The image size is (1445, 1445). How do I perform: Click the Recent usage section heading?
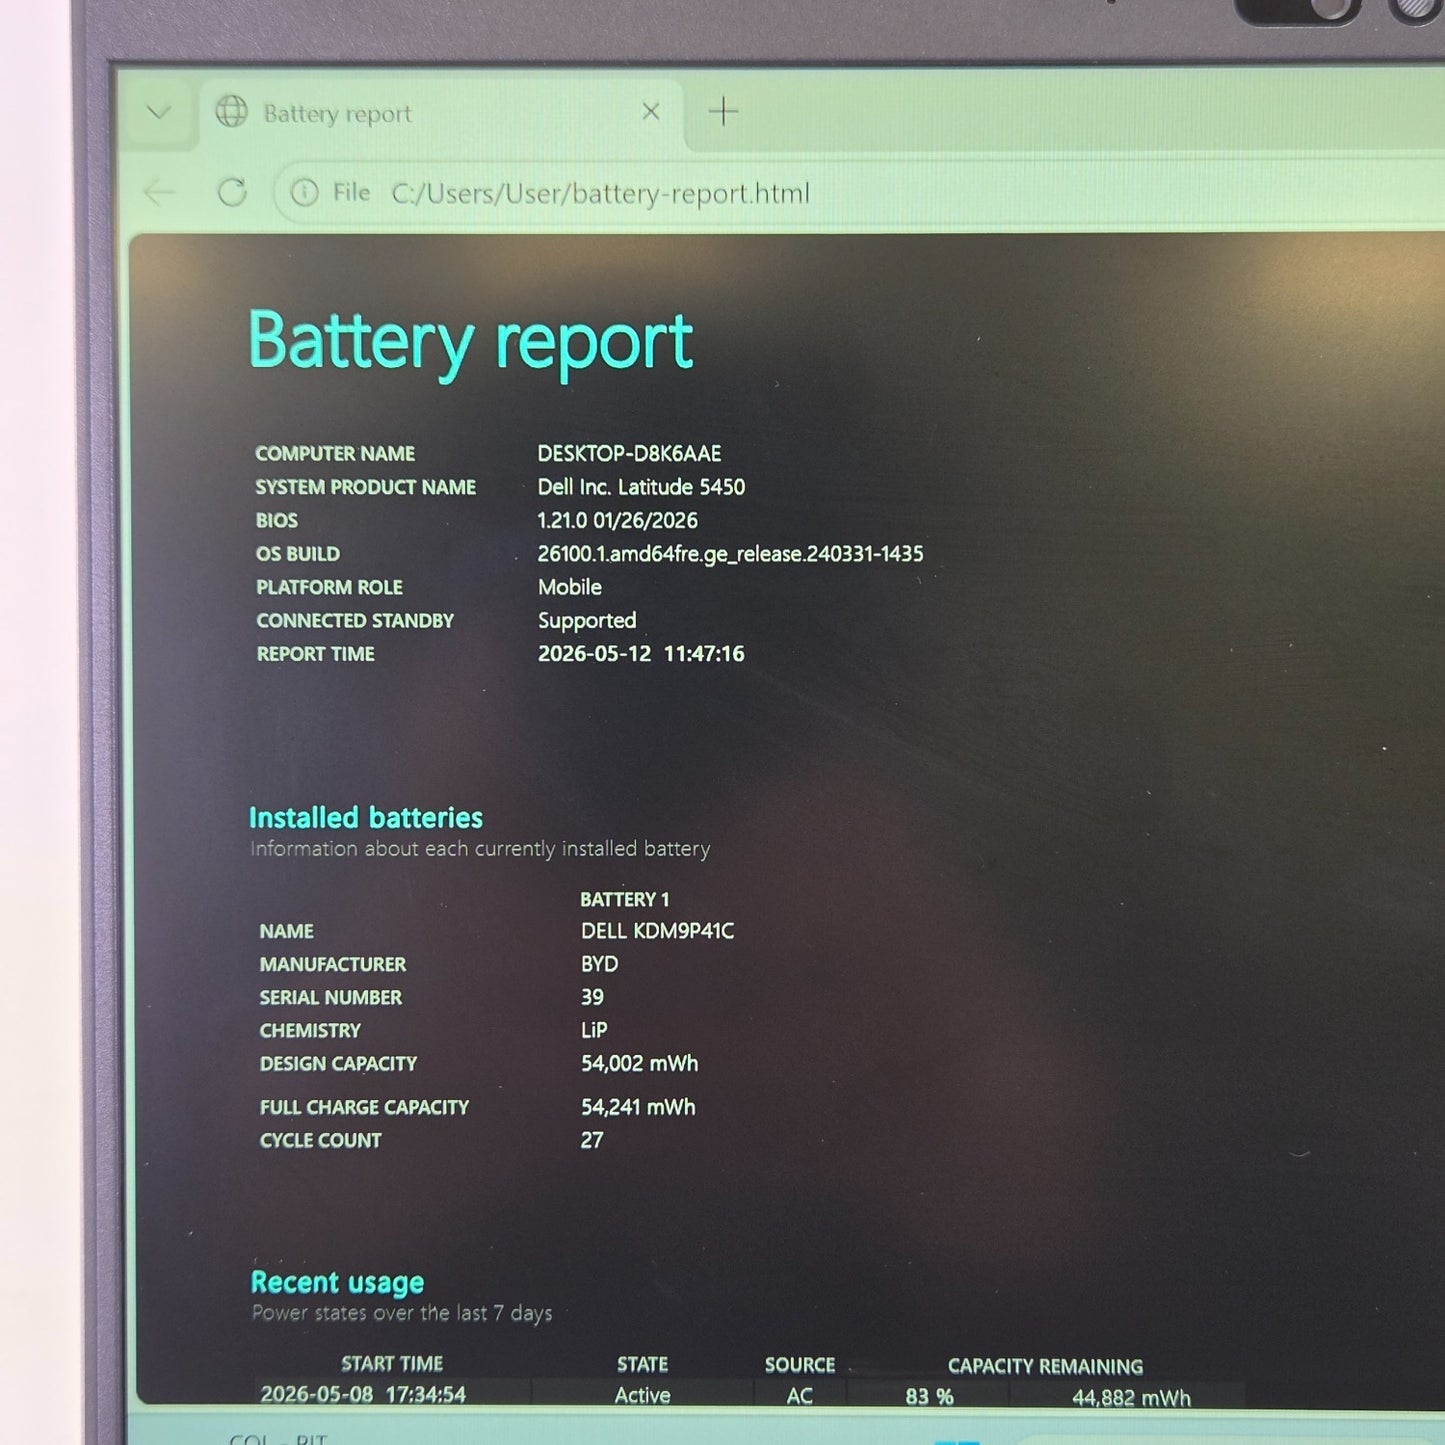pos(337,1282)
